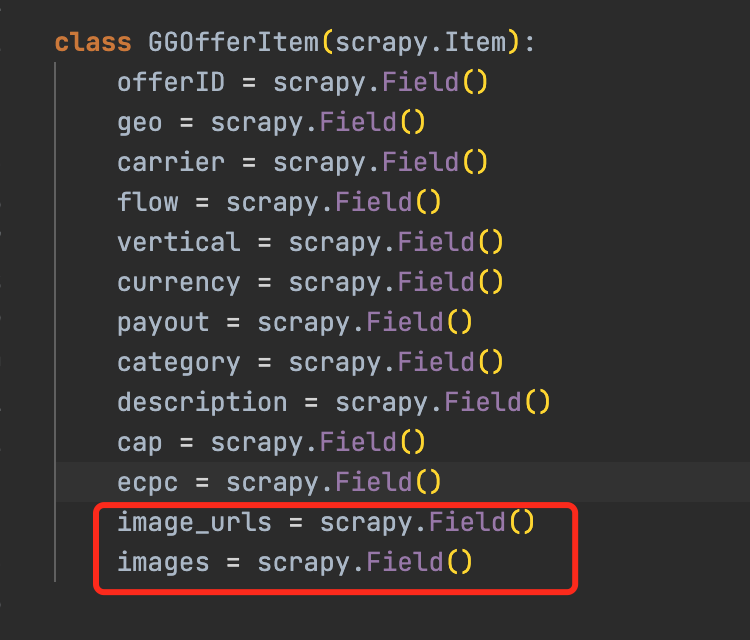Click Field call on the description line
The image size is (750, 640).
[x=483, y=402]
